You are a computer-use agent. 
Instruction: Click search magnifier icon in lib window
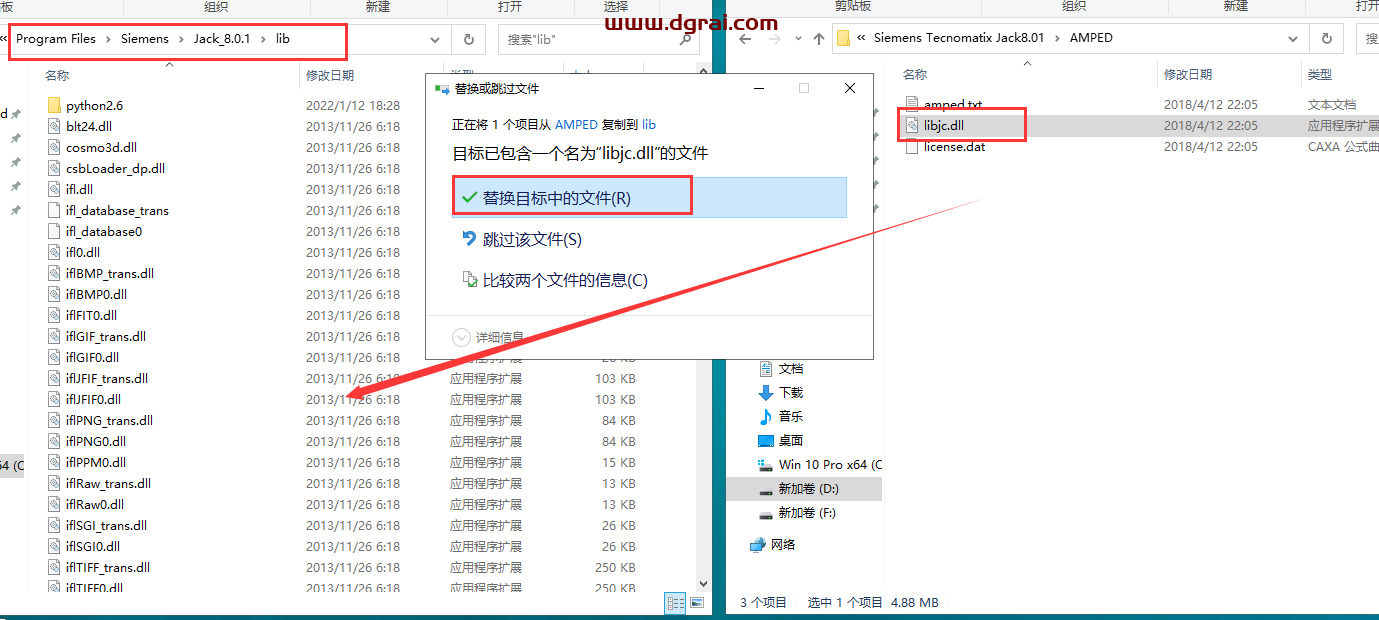[x=686, y=39]
